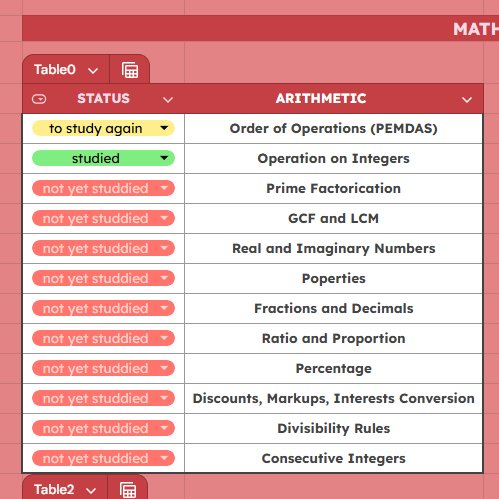Screen dimensions: 499x499
Task: Select the 'Operation on Integers' cell
Action: click(x=334, y=159)
